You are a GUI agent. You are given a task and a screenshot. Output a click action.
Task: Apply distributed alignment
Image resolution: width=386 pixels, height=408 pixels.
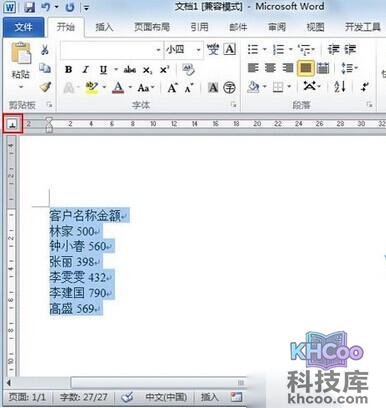[x=323, y=68]
